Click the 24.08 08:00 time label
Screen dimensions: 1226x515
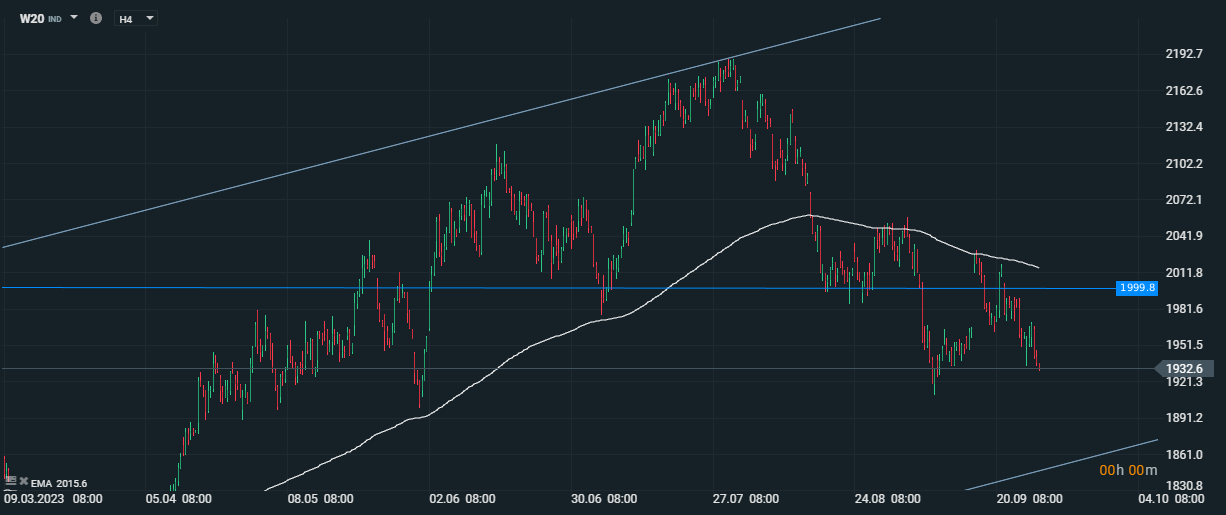point(888,498)
